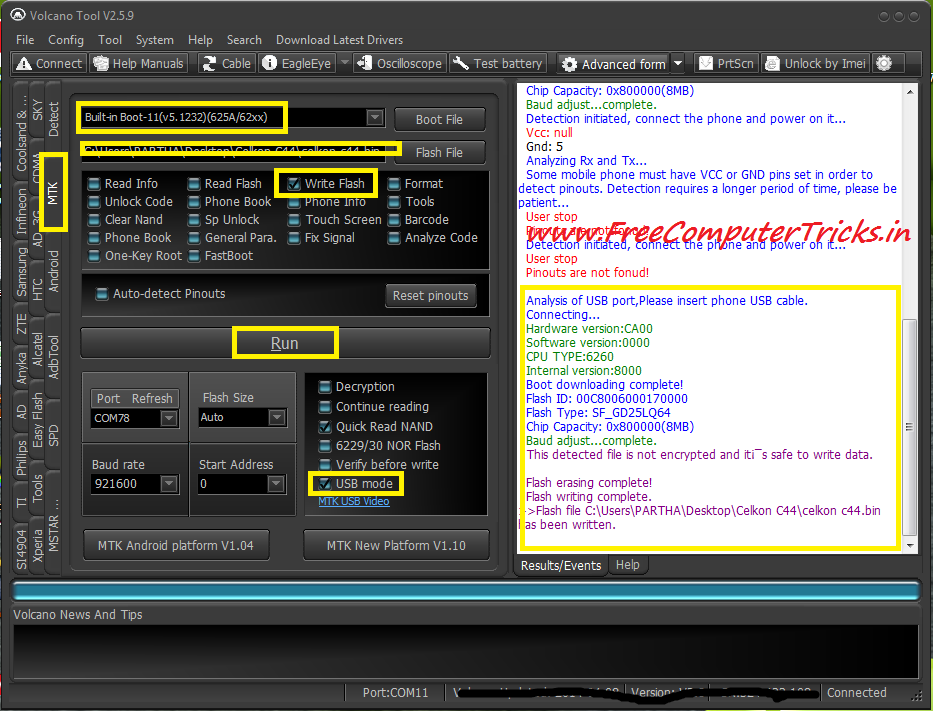
Task: Expand the EagleEye dropdown arrow
Action: click(345, 62)
